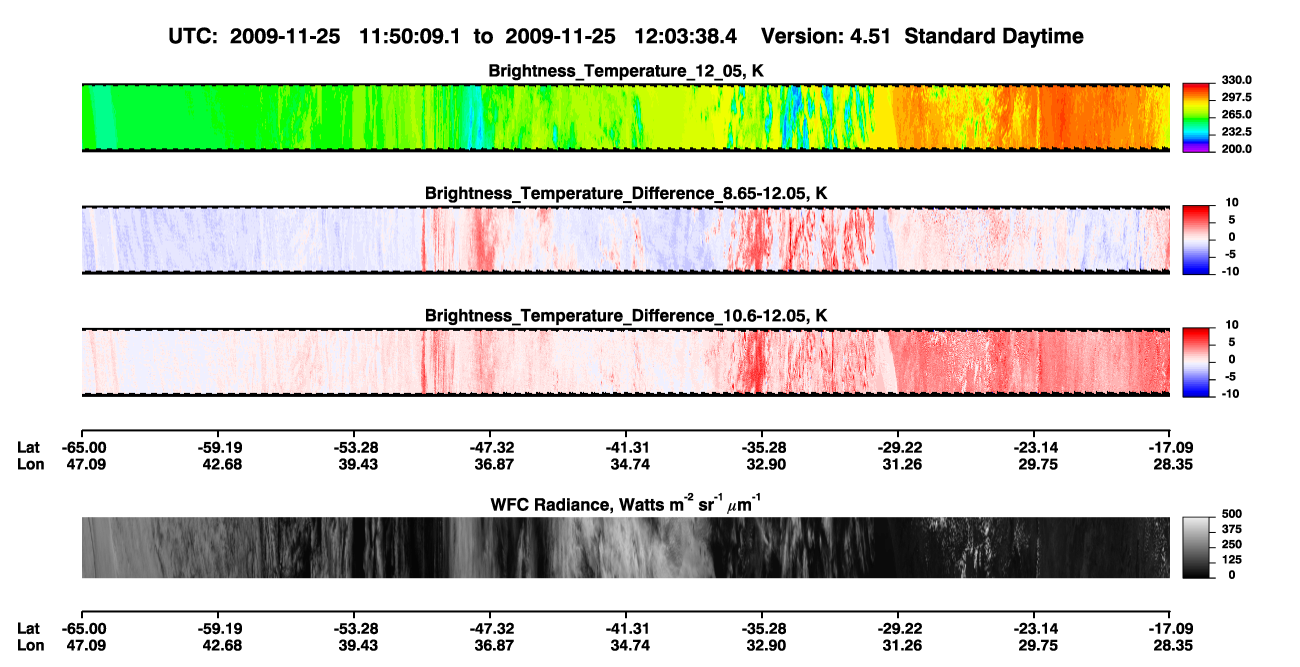This screenshot has height=667, width=1300.
Task: Click the WFC Radiance panel title
Action: [x=626, y=503]
